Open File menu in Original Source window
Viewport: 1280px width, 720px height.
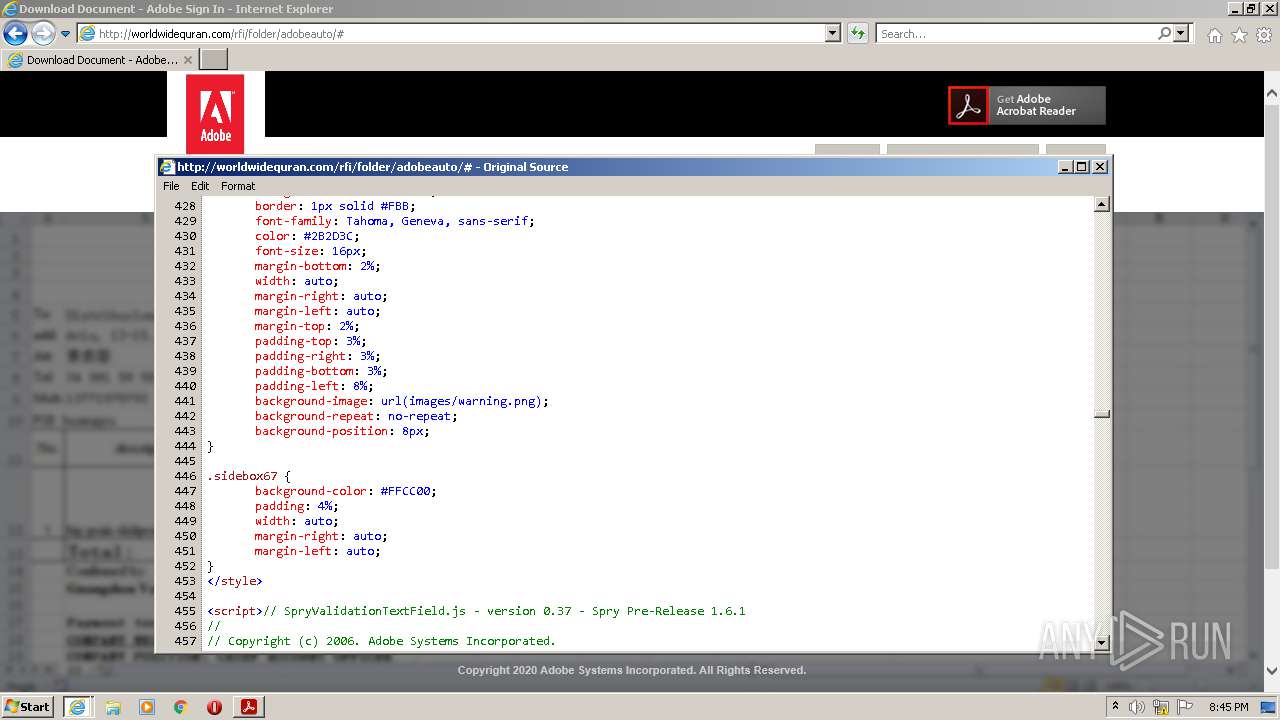(x=171, y=186)
